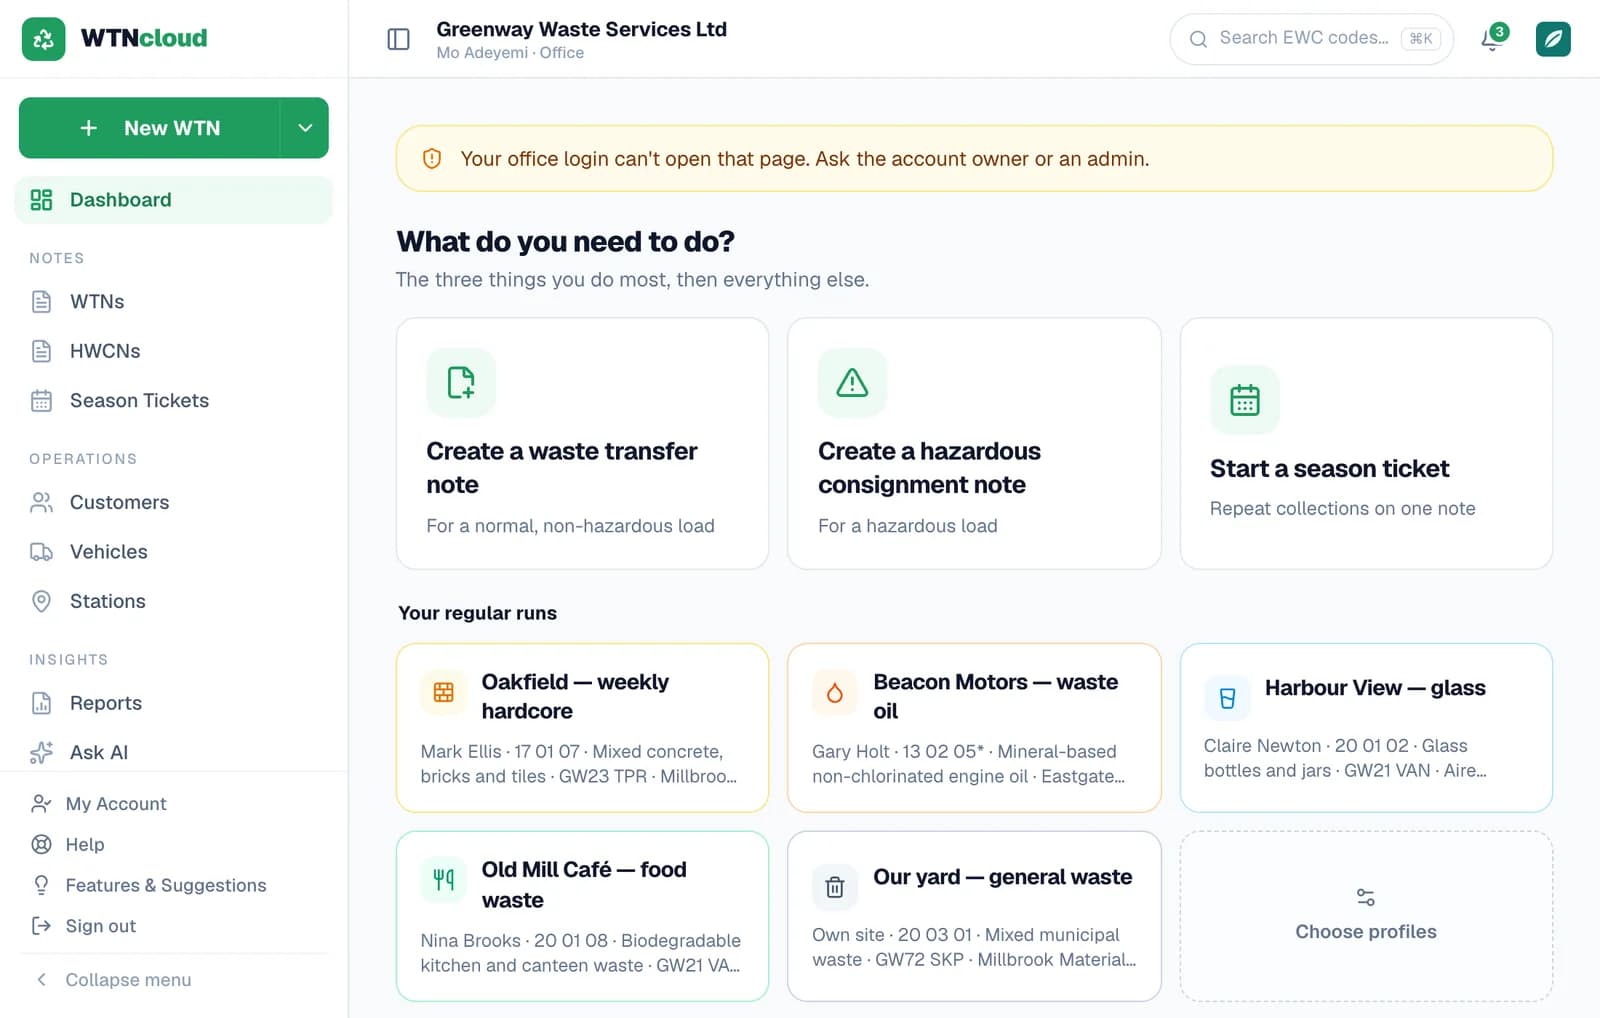The width and height of the screenshot is (1600, 1018).
Task: Toggle the sidebar panel icon
Action: click(398, 39)
